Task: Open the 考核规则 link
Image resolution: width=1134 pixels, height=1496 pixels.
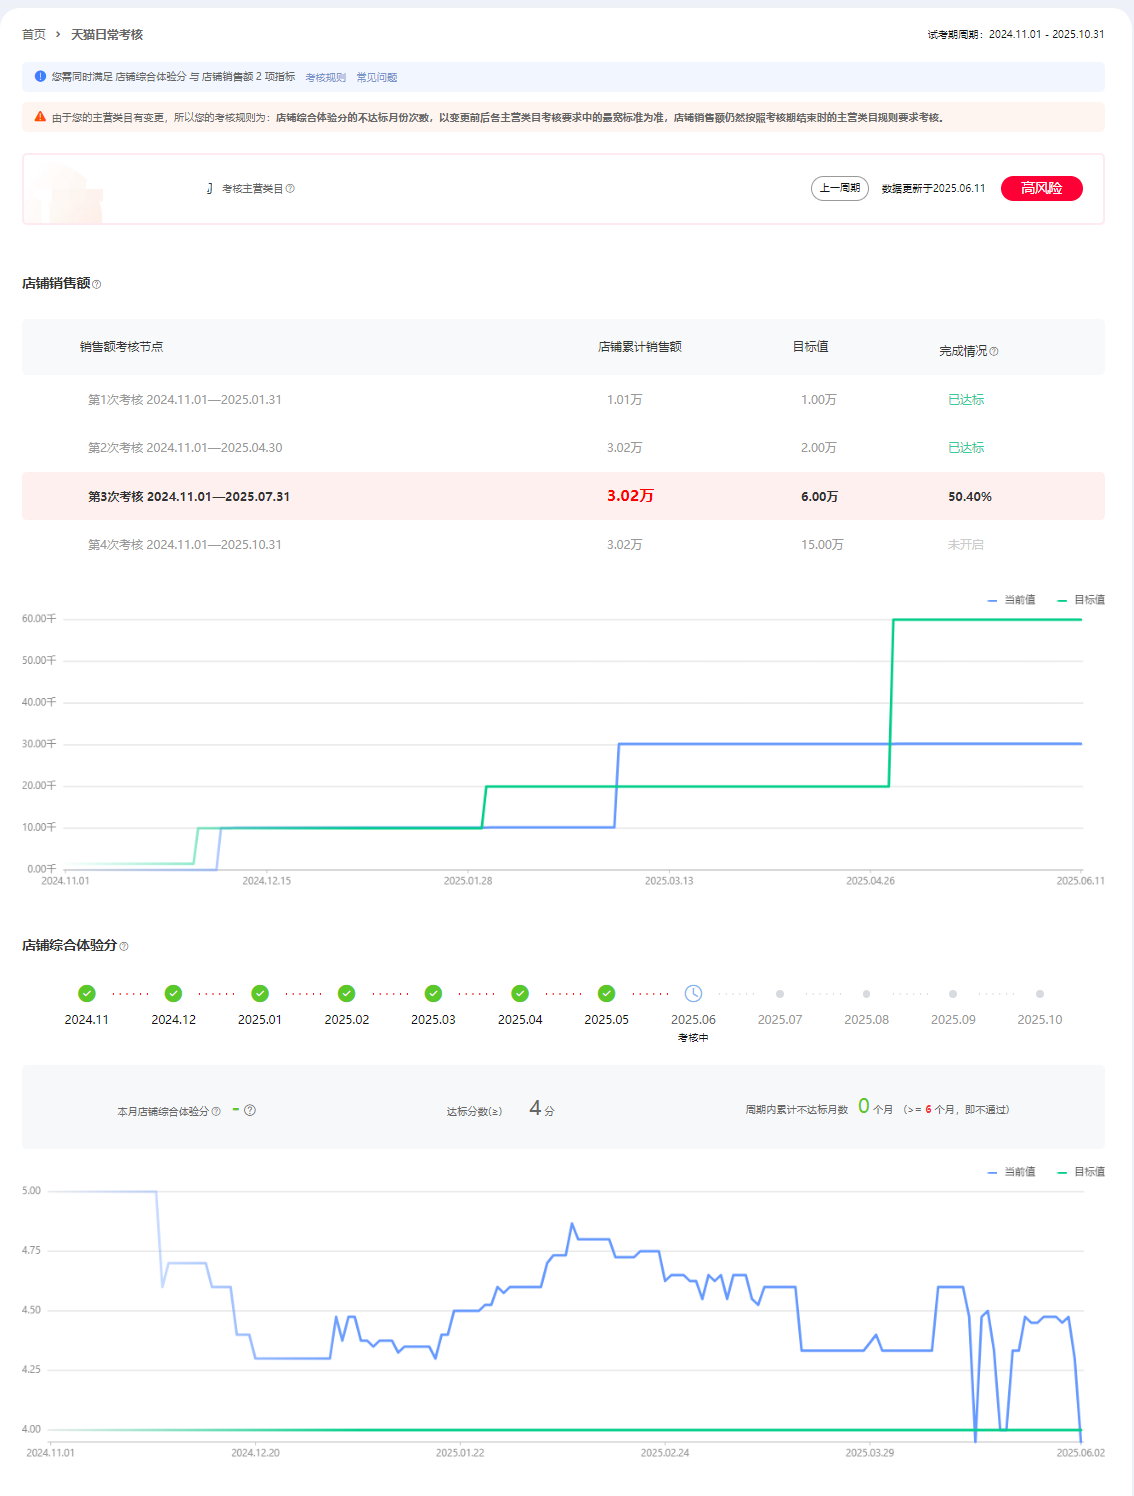Action: 325,78
